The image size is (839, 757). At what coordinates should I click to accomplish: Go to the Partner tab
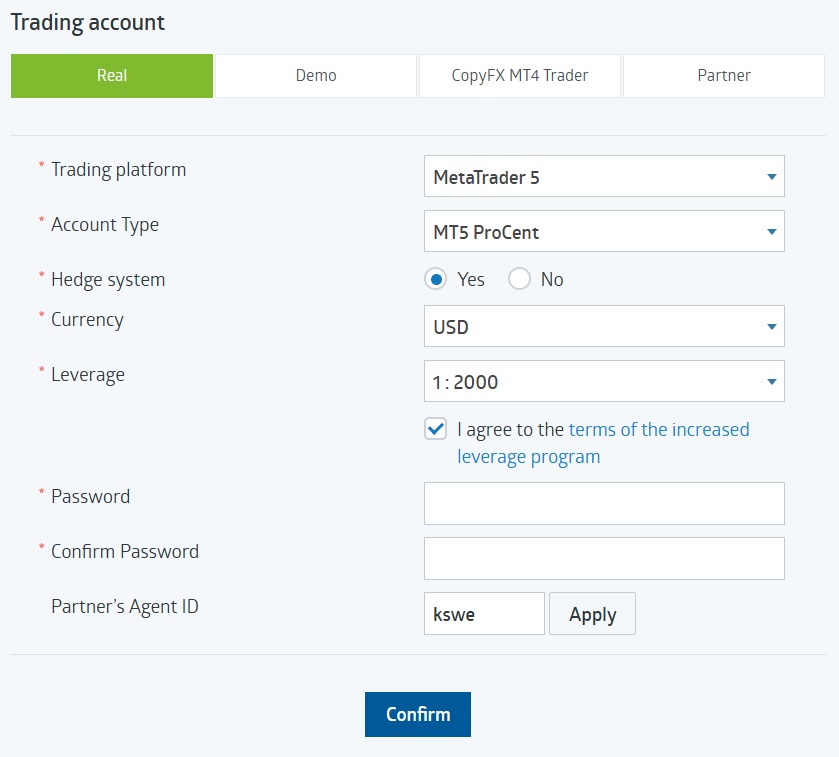point(724,76)
